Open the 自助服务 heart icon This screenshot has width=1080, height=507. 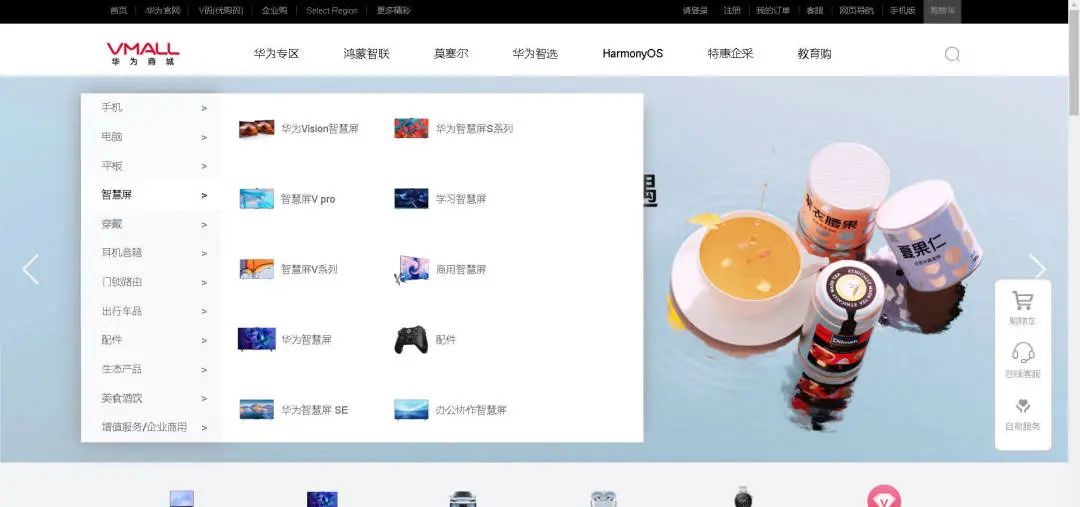coord(1023,406)
